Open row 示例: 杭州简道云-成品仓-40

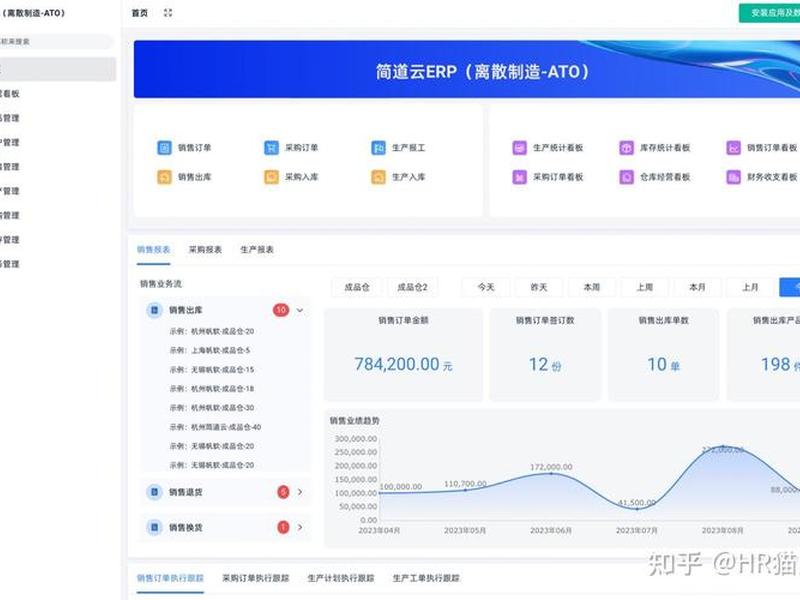click(215, 427)
